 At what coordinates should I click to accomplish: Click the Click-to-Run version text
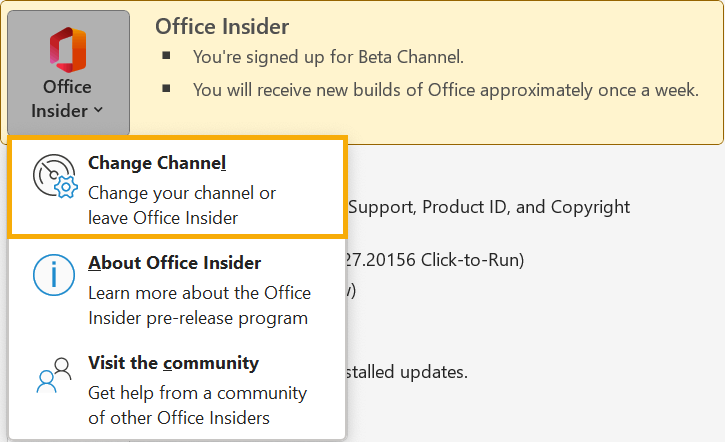(432, 260)
